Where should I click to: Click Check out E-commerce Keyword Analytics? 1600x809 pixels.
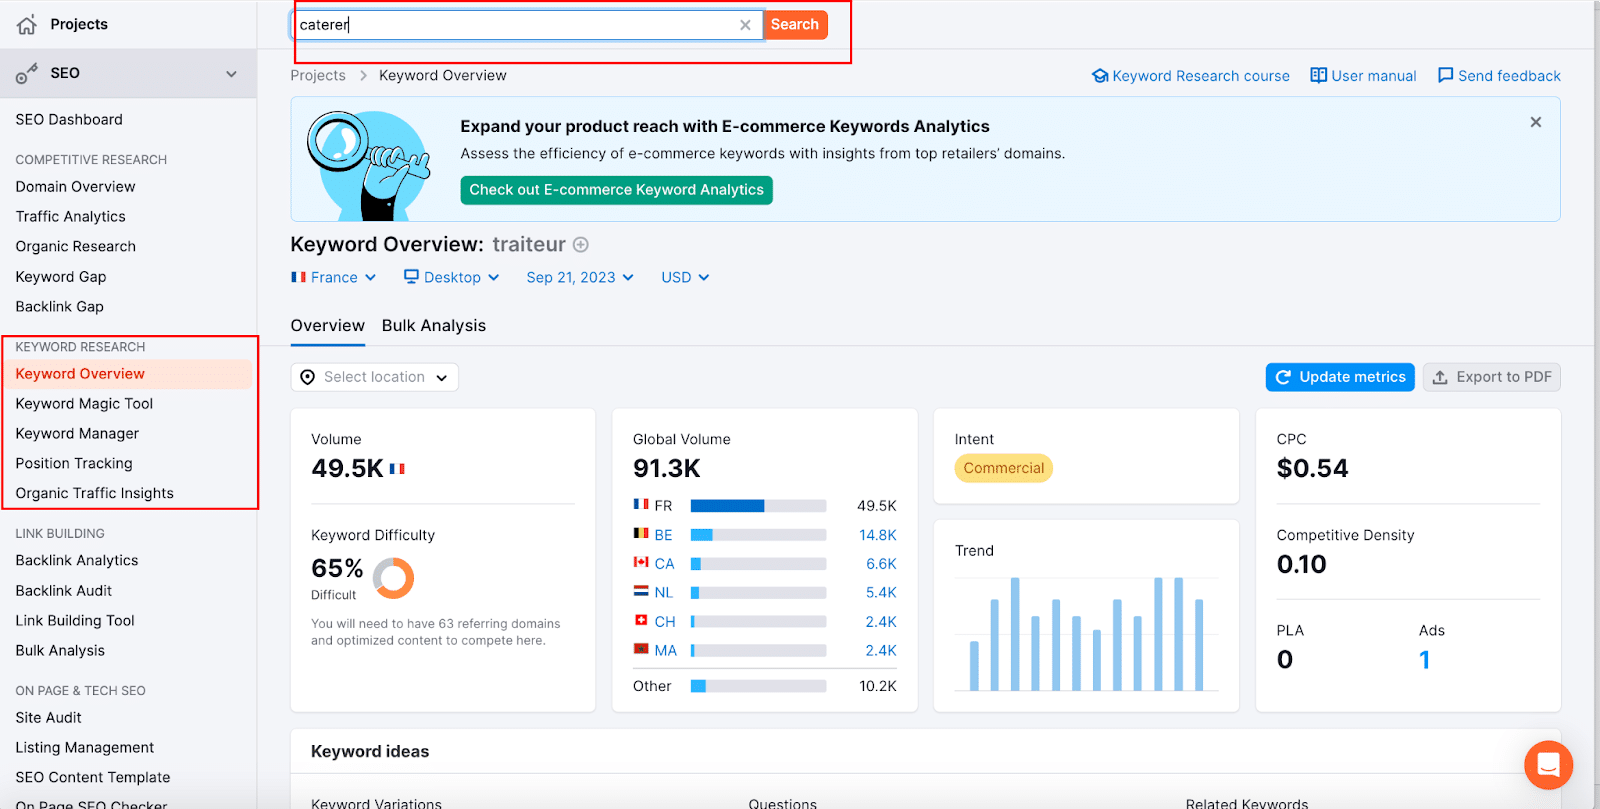(x=616, y=190)
